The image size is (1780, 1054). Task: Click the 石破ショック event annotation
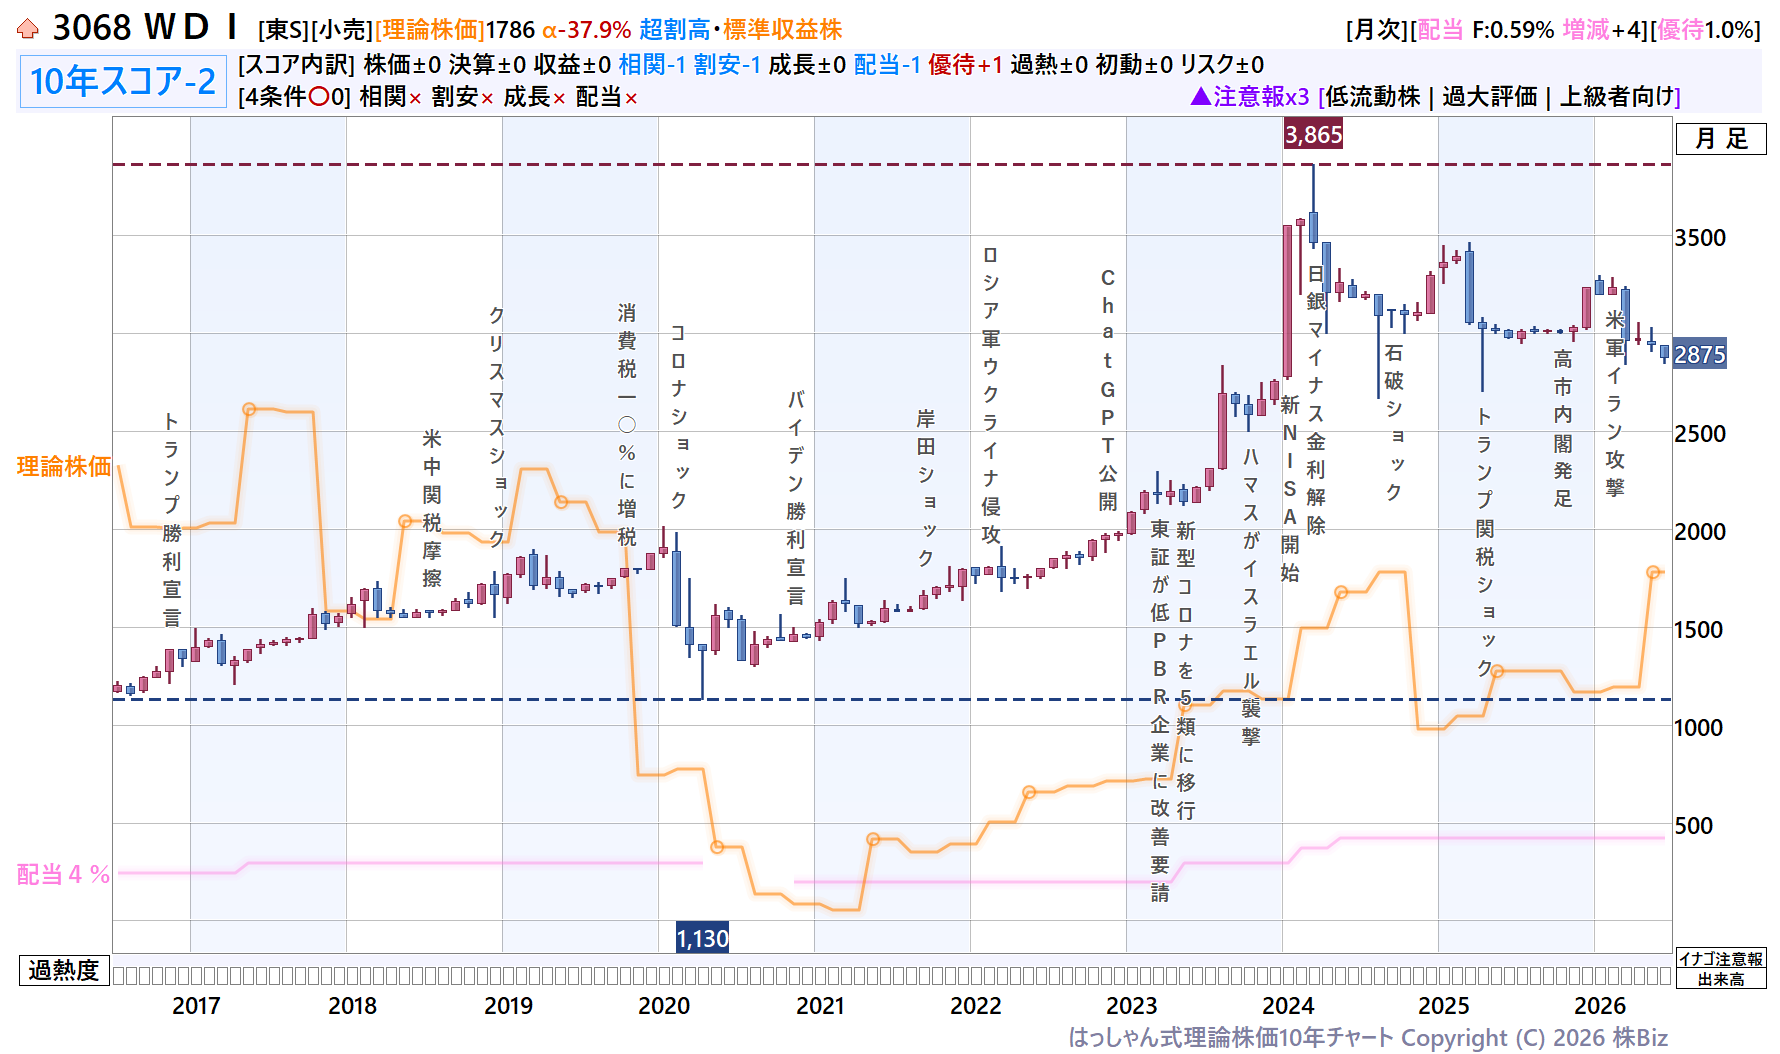1394,423
